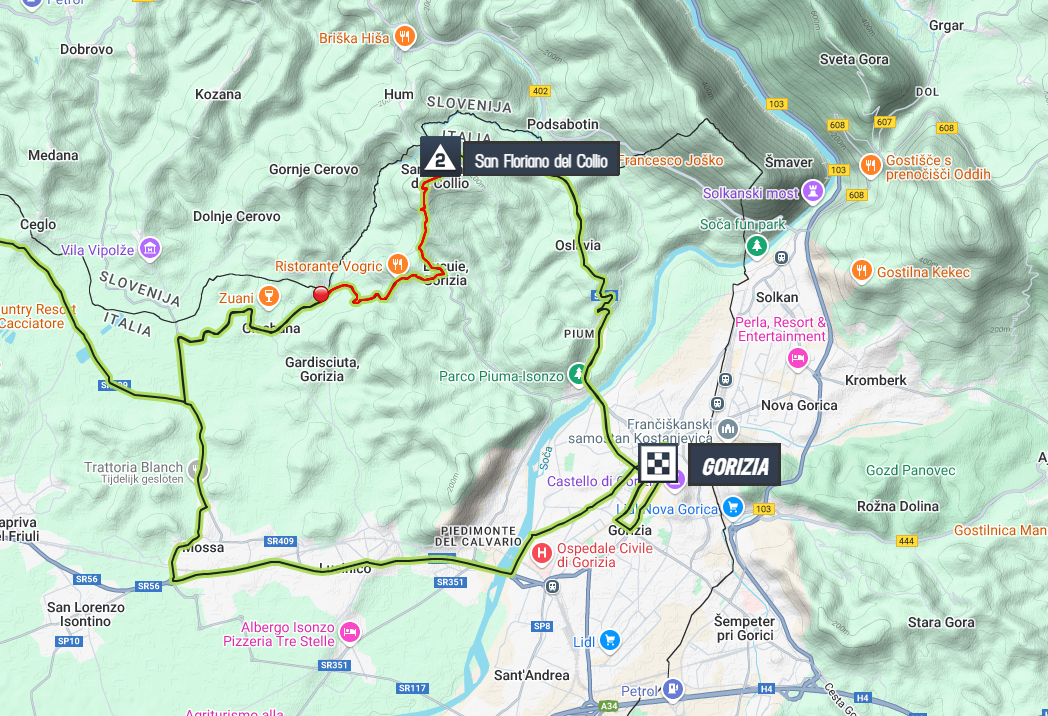The width and height of the screenshot is (1048, 716).
Task: Click the Perla Resort hotel icon
Action: (x=797, y=358)
